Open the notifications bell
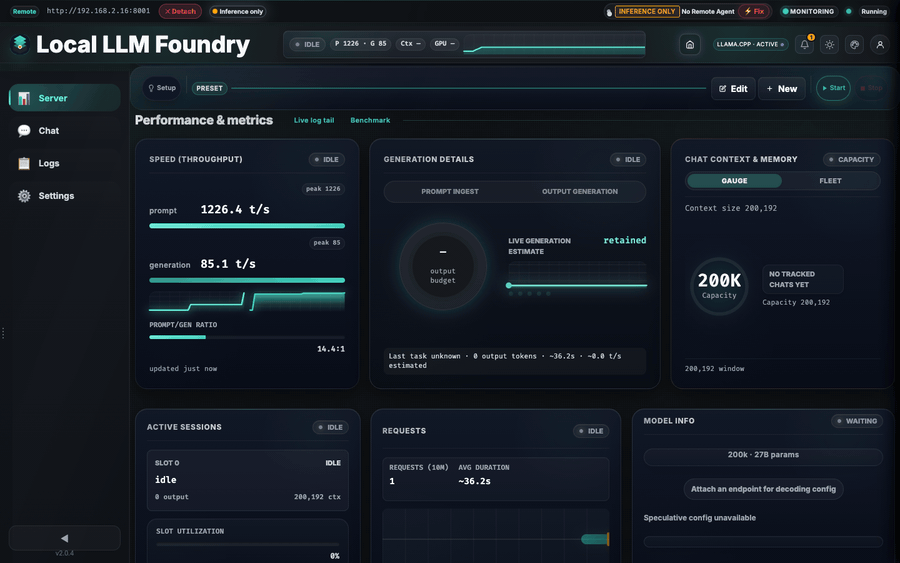 805,44
